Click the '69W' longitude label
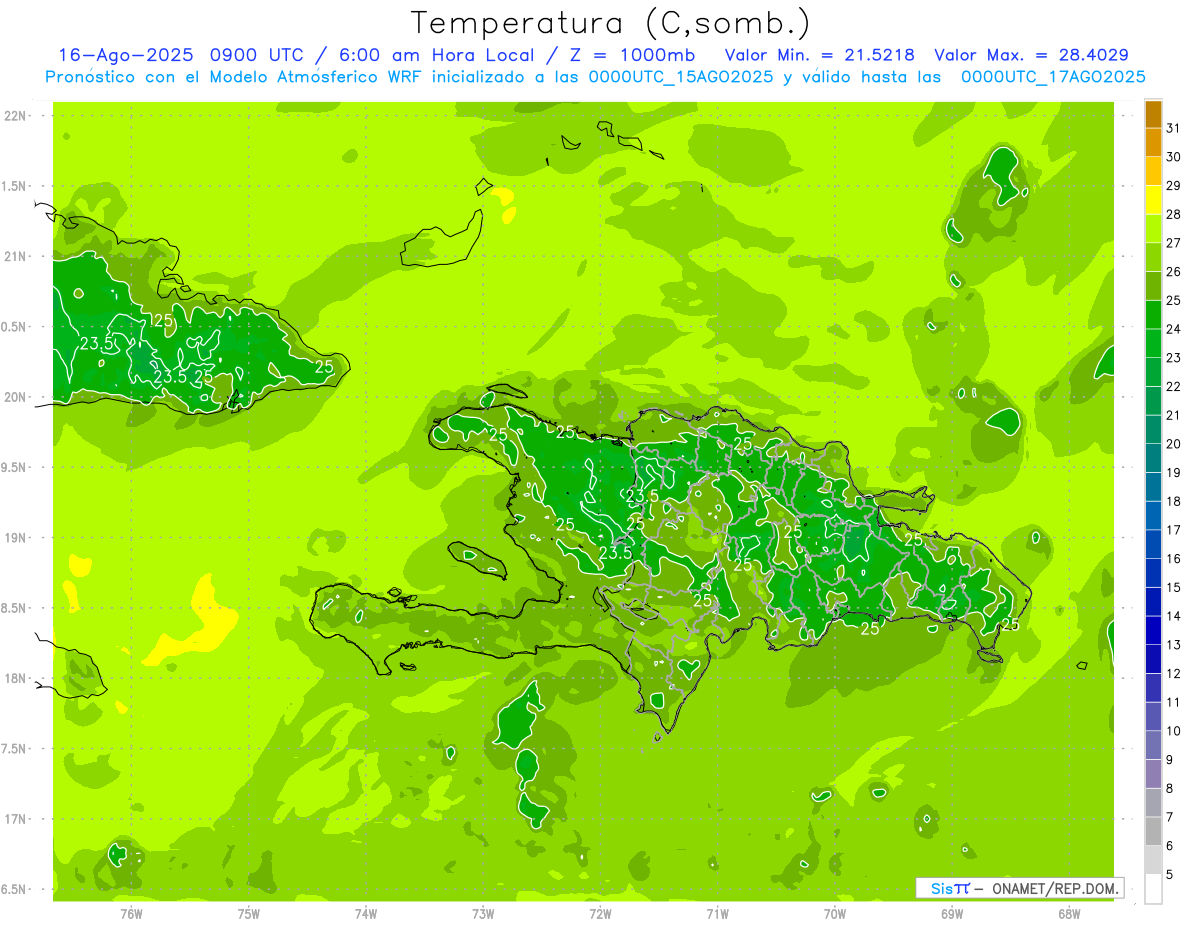This screenshot has width=1200, height=927. point(951,914)
